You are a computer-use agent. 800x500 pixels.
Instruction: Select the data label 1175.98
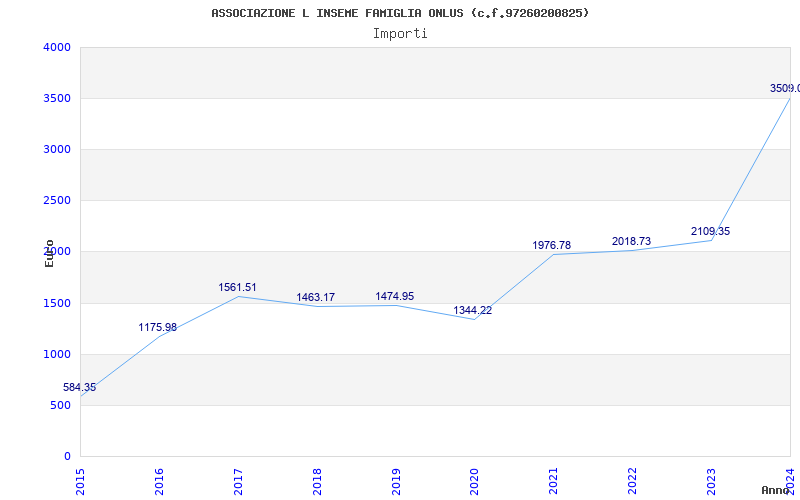(158, 328)
